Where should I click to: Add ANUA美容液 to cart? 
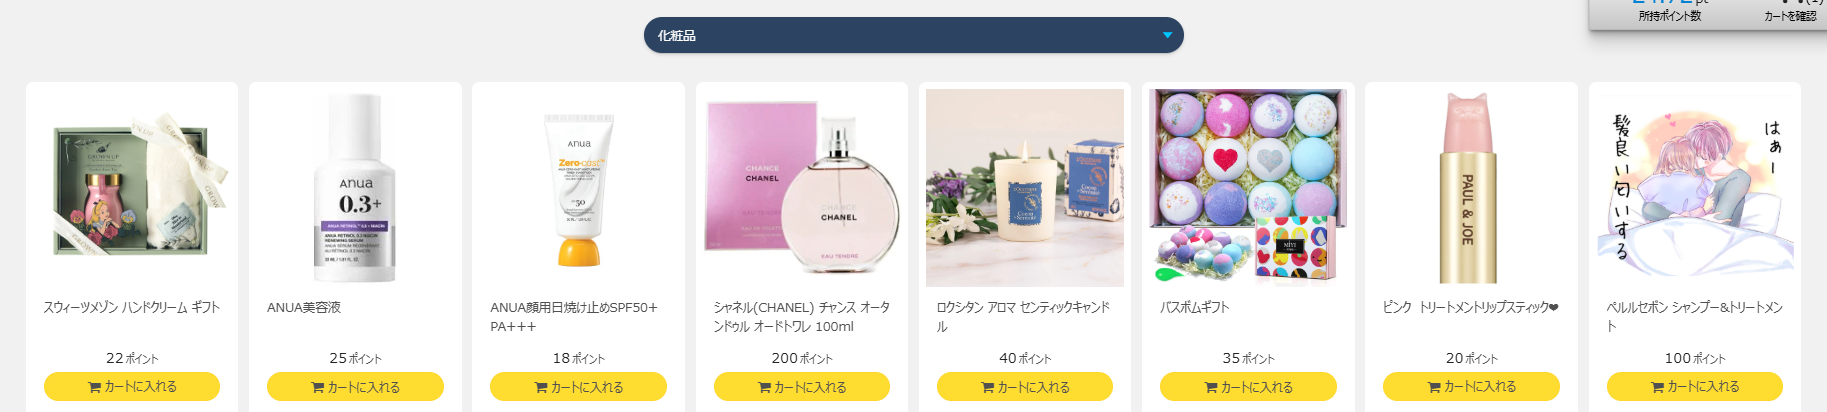355,386
